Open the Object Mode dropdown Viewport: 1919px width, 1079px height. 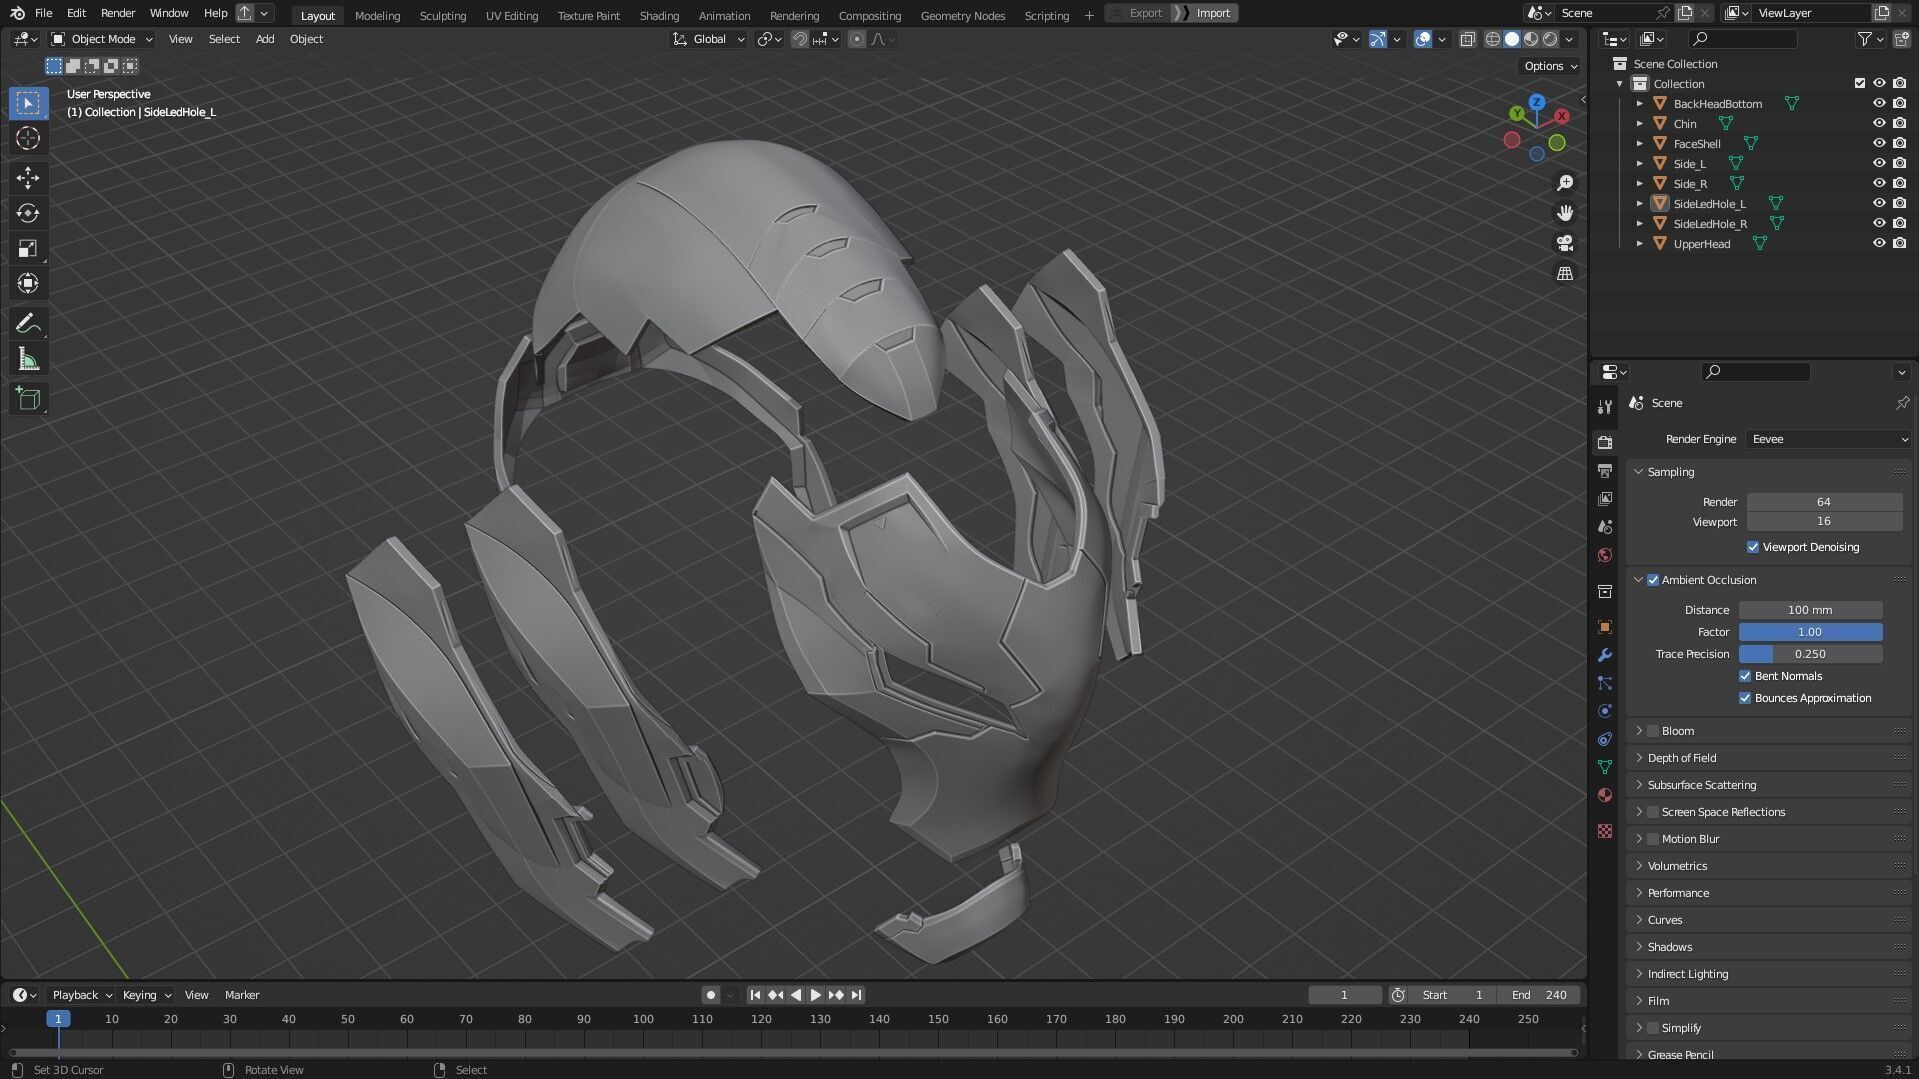click(102, 39)
